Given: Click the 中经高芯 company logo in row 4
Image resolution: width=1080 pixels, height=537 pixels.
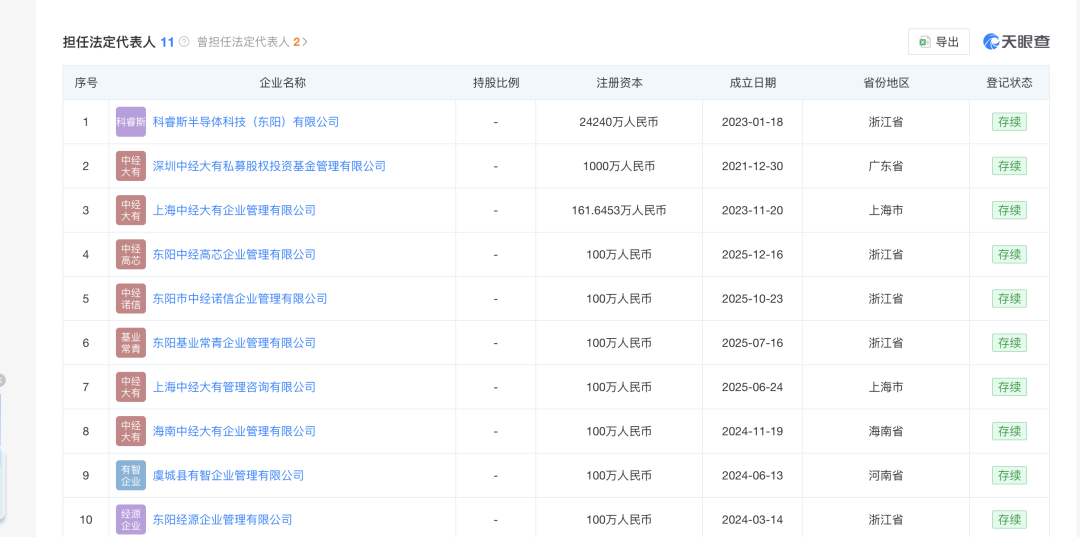Looking at the screenshot, I should pyautogui.click(x=131, y=254).
